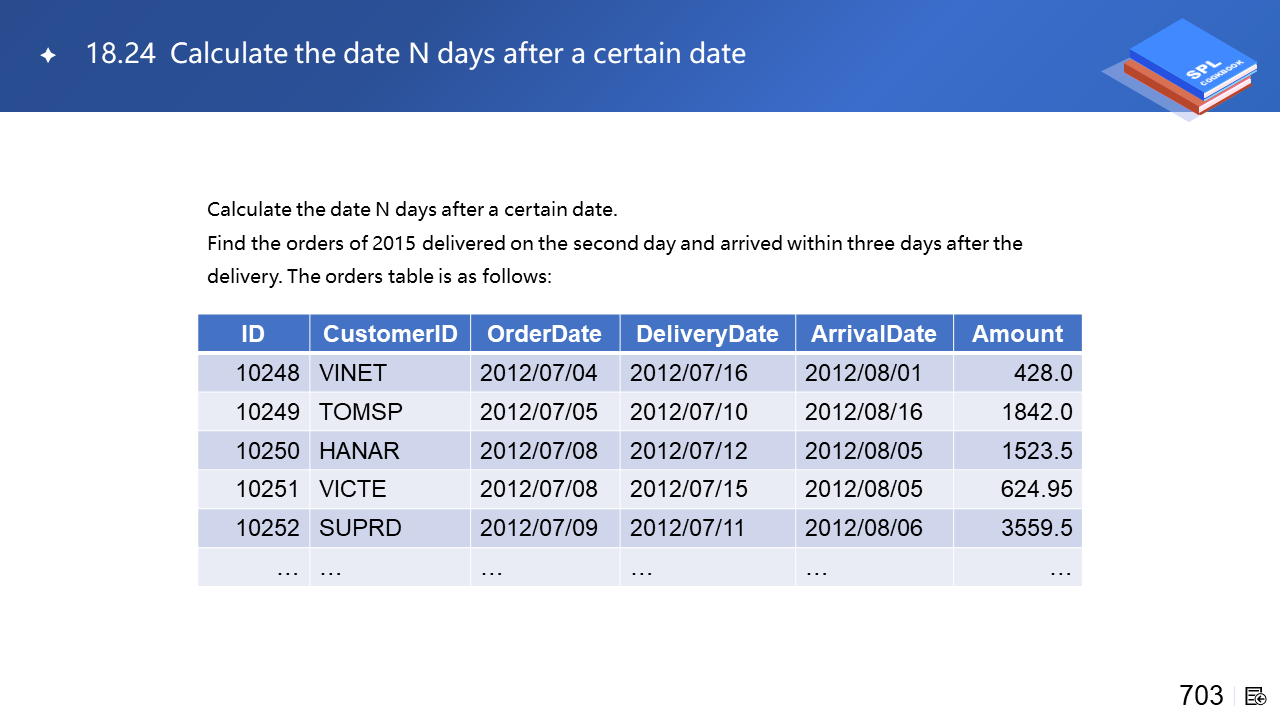The width and height of the screenshot is (1280, 720).
Task: Select the order ID 10248 cell
Action: coord(267,373)
